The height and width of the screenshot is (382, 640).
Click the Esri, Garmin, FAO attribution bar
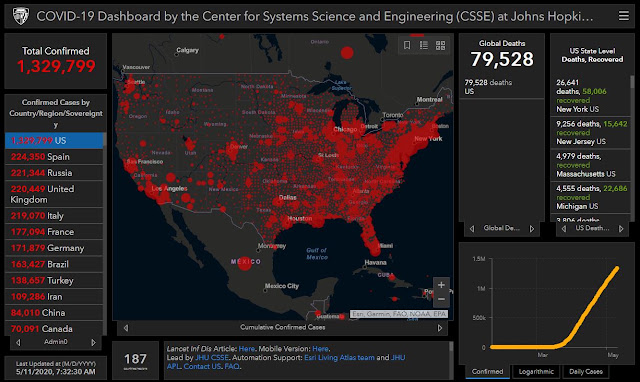tap(399, 314)
